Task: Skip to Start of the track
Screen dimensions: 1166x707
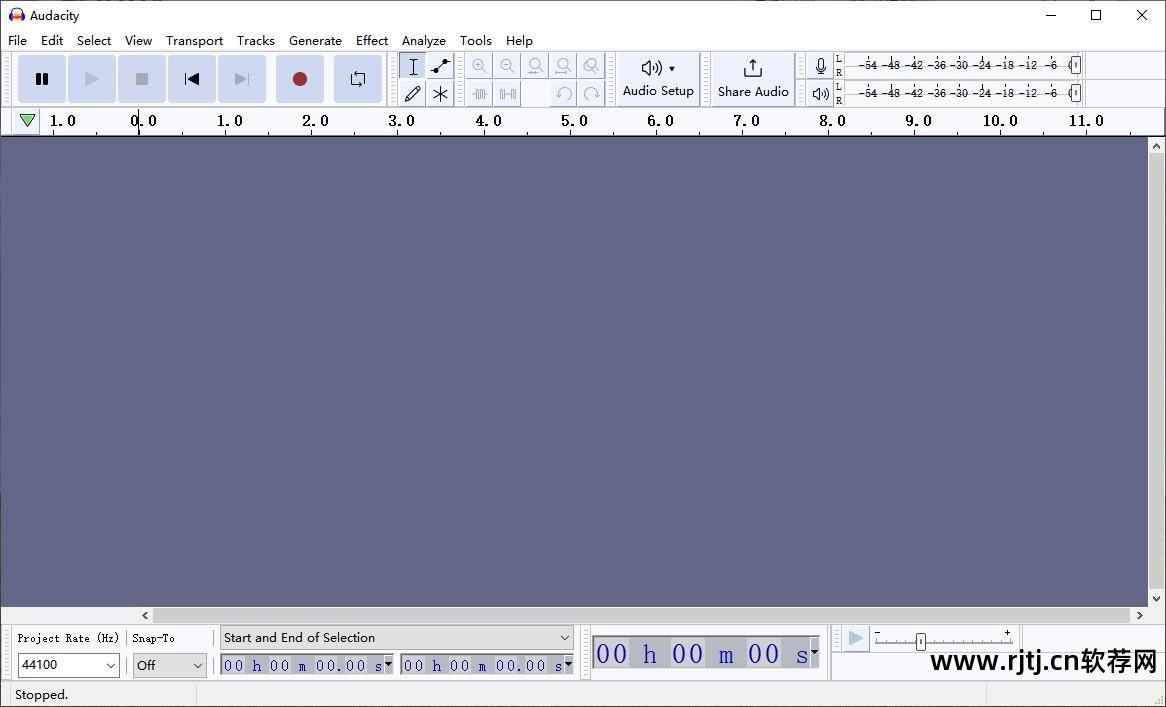Action: (192, 79)
